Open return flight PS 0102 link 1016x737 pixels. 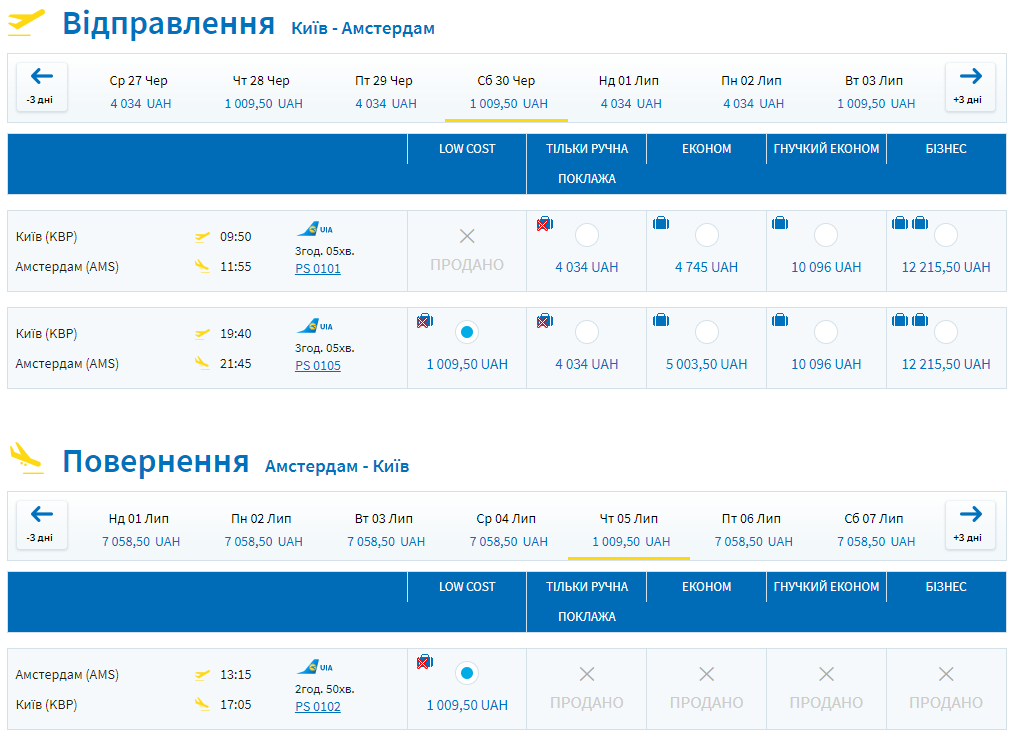pyautogui.click(x=318, y=707)
